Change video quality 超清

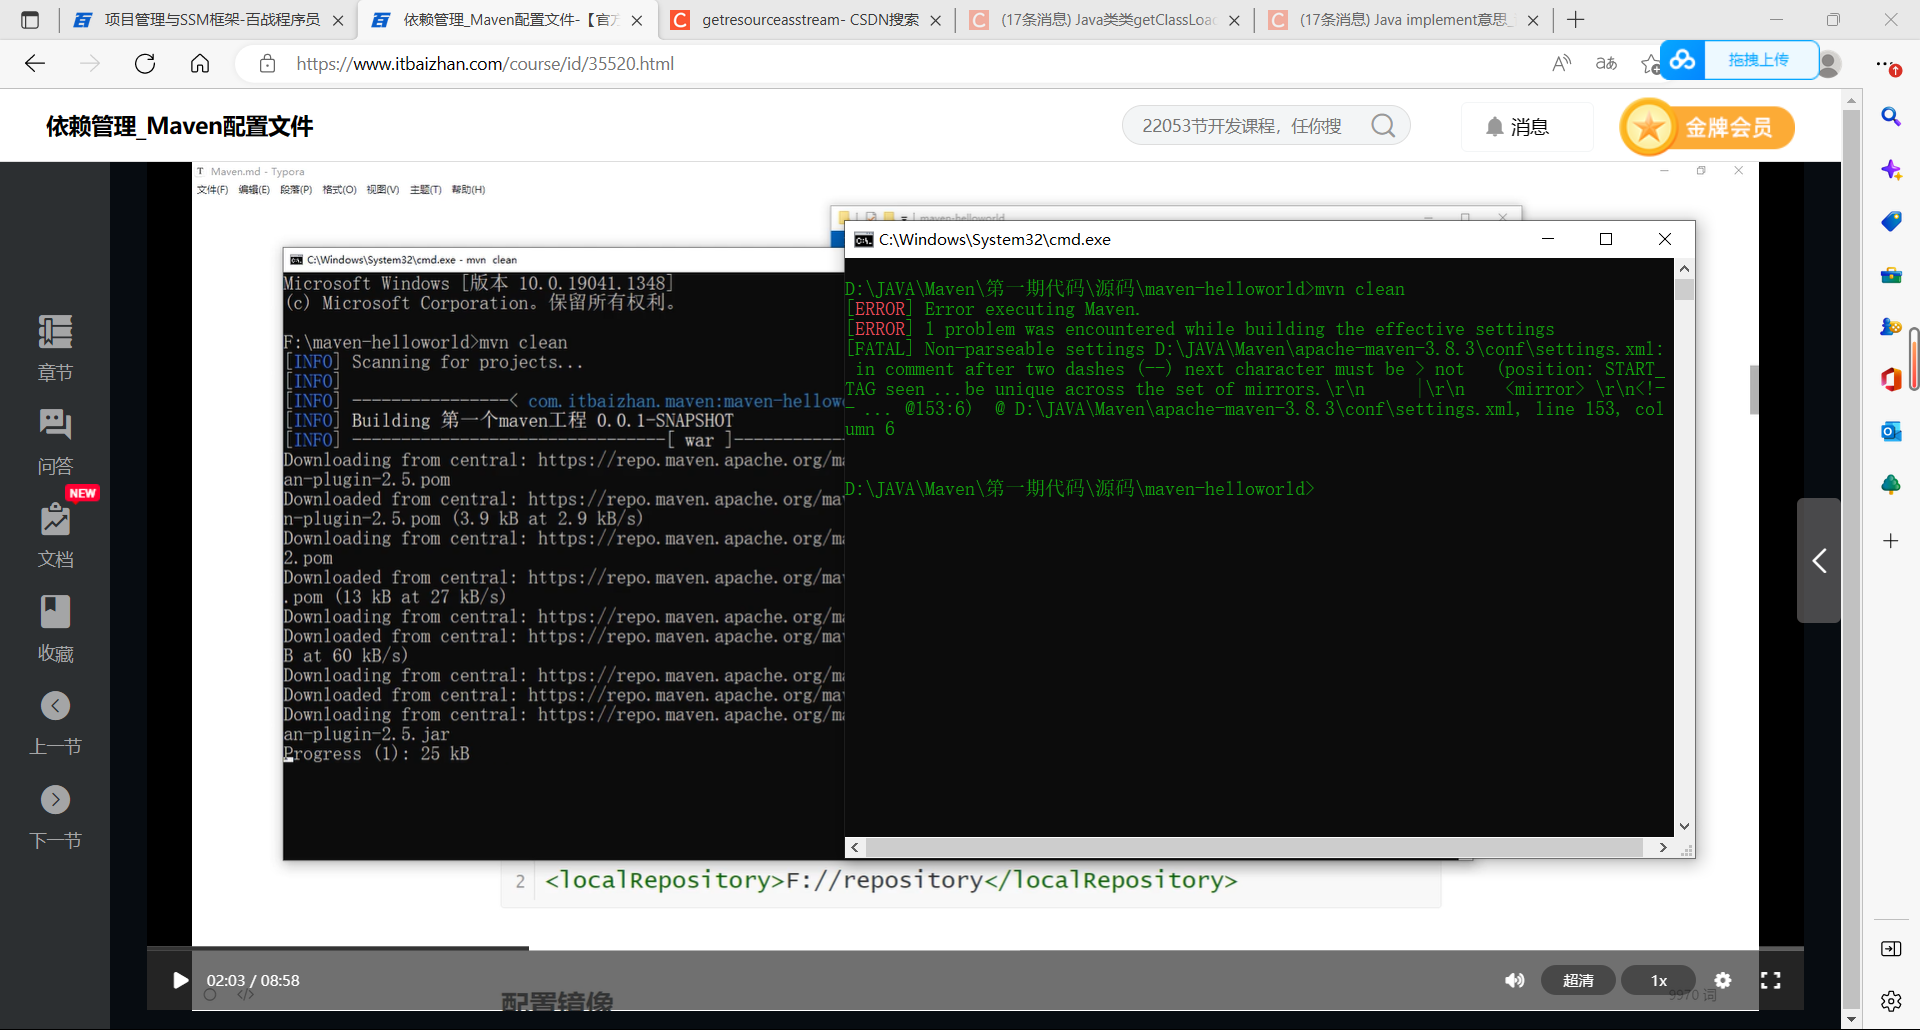[1578, 980]
